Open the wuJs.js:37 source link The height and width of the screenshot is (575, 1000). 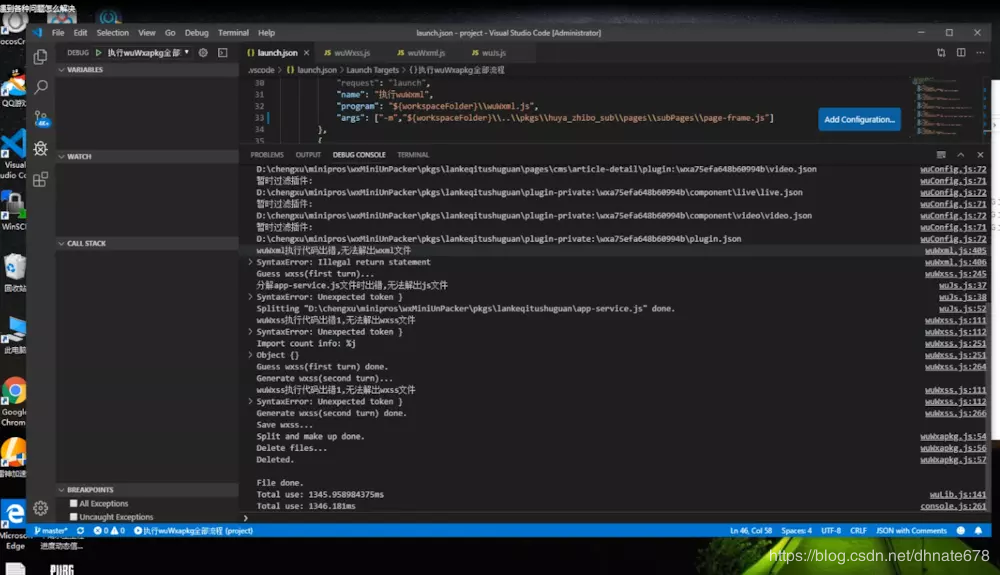click(x=962, y=286)
